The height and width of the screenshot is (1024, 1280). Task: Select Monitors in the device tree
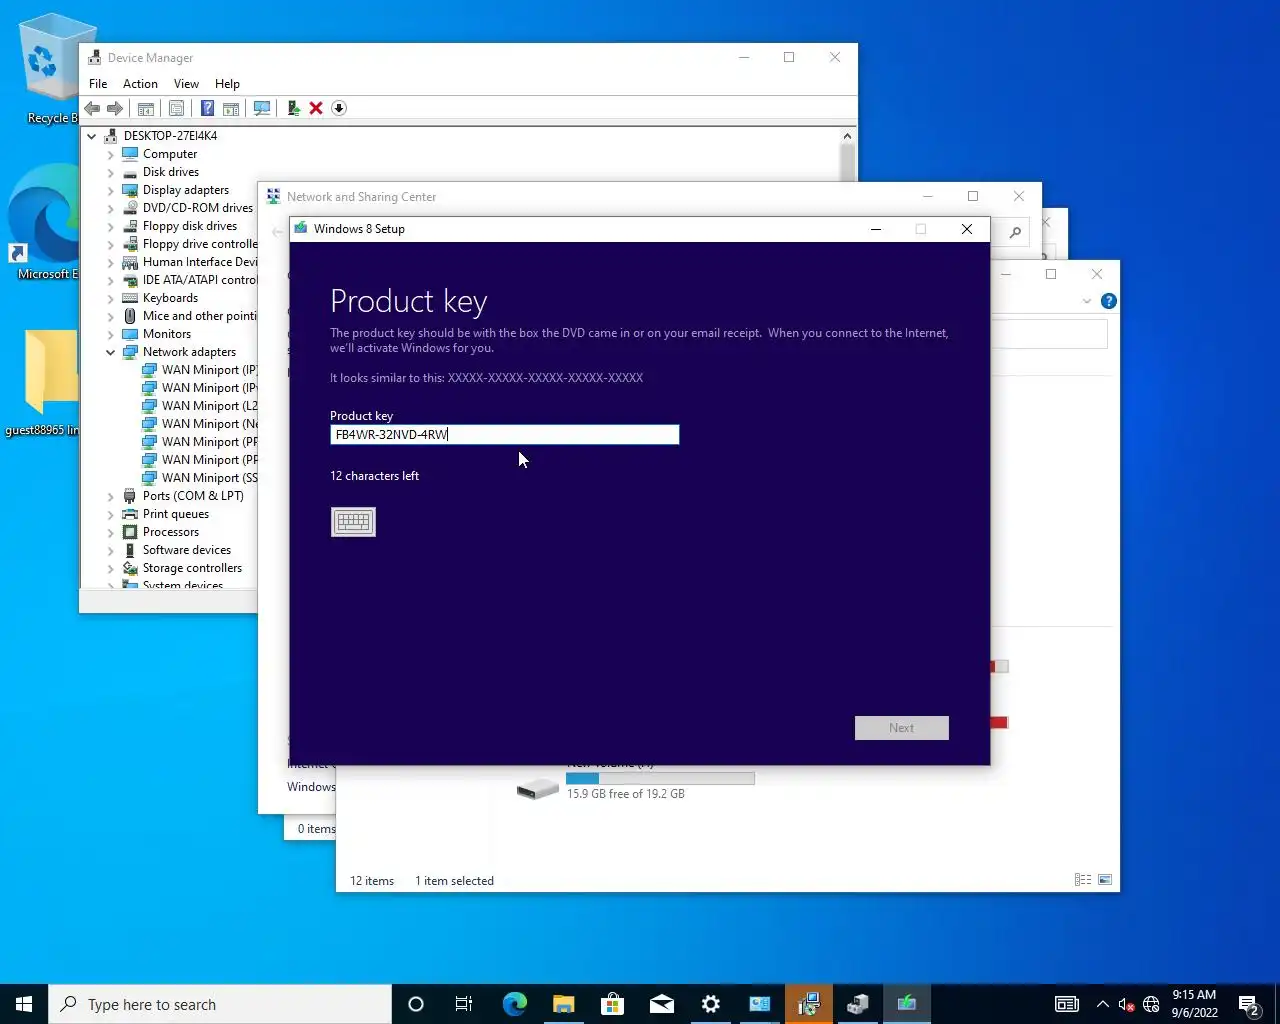pos(166,334)
